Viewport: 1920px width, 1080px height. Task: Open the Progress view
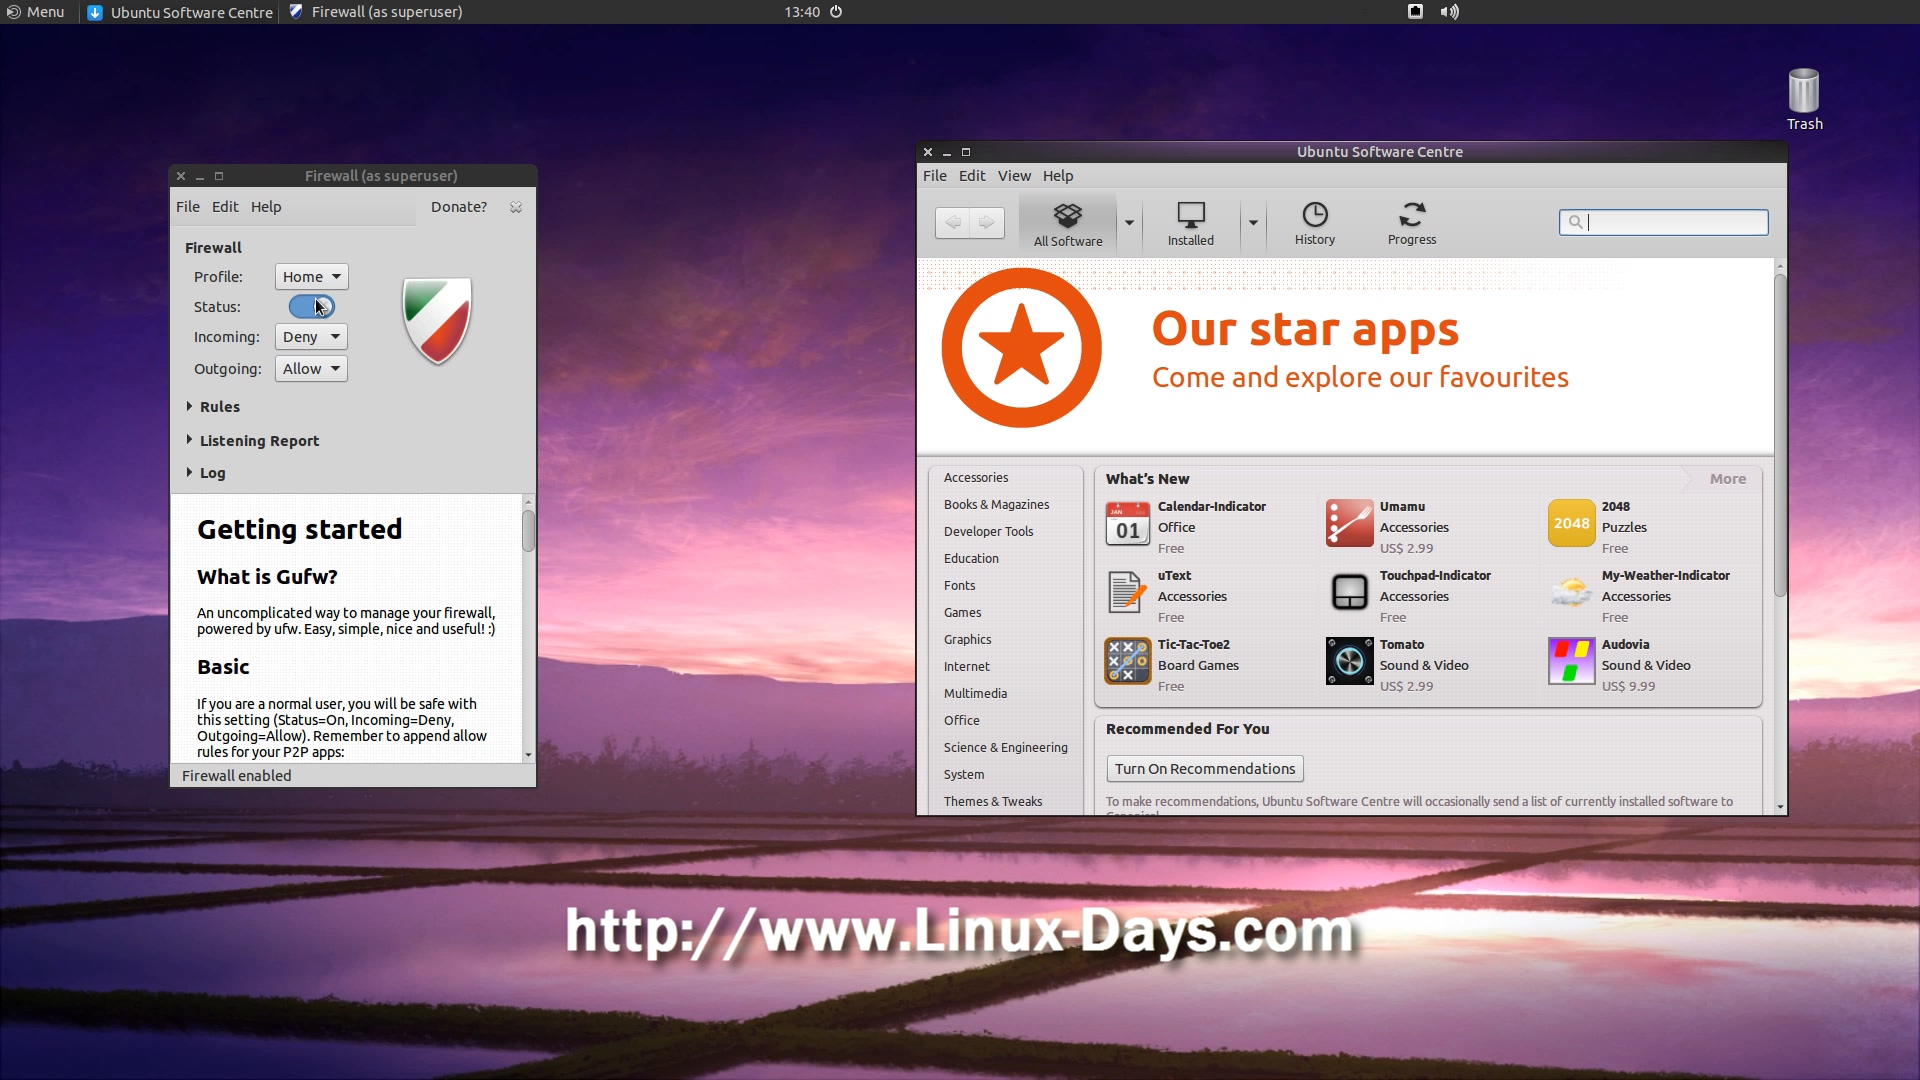pos(1411,223)
